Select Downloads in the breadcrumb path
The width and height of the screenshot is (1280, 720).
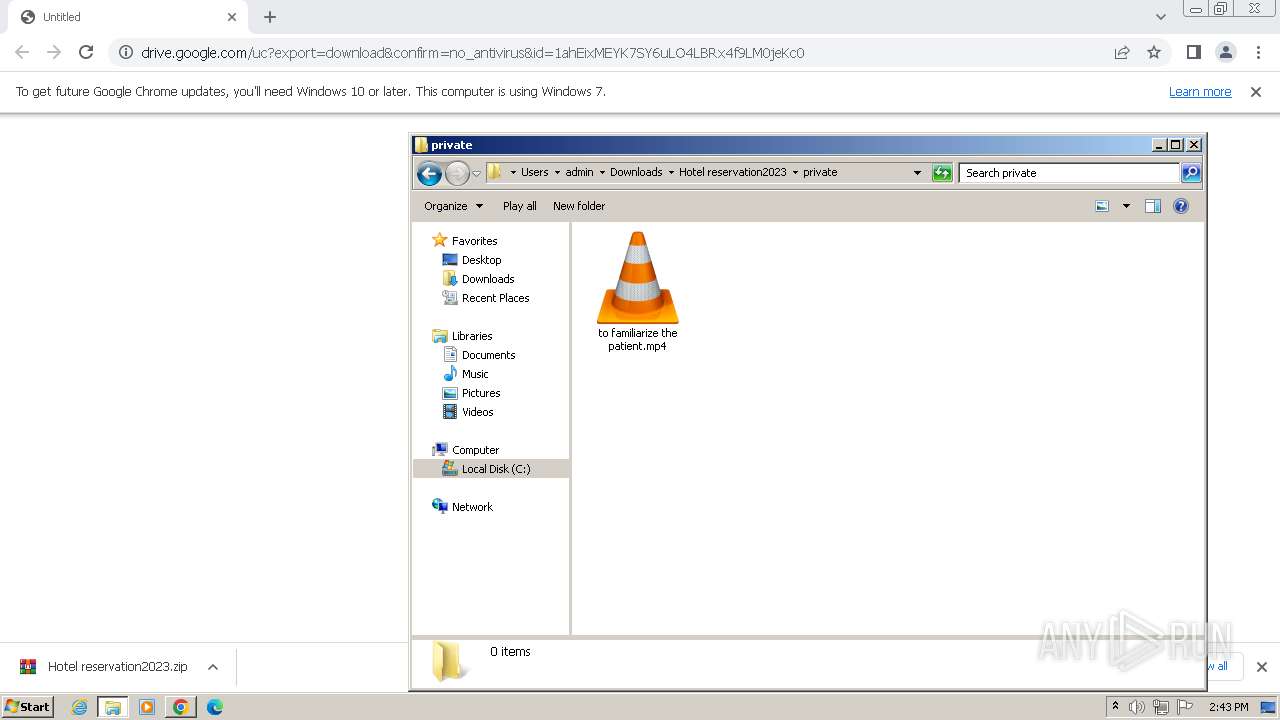[x=636, y=172]
